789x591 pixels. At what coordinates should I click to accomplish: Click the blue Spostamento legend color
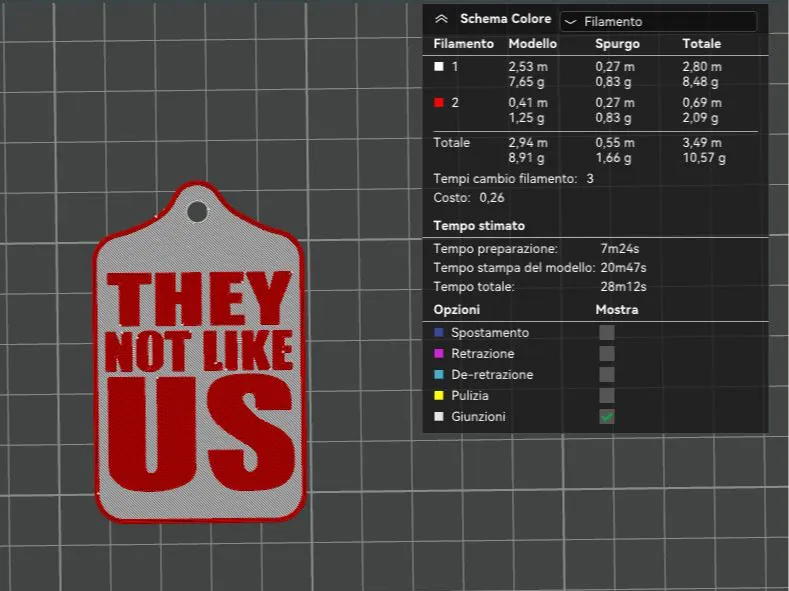439,332
